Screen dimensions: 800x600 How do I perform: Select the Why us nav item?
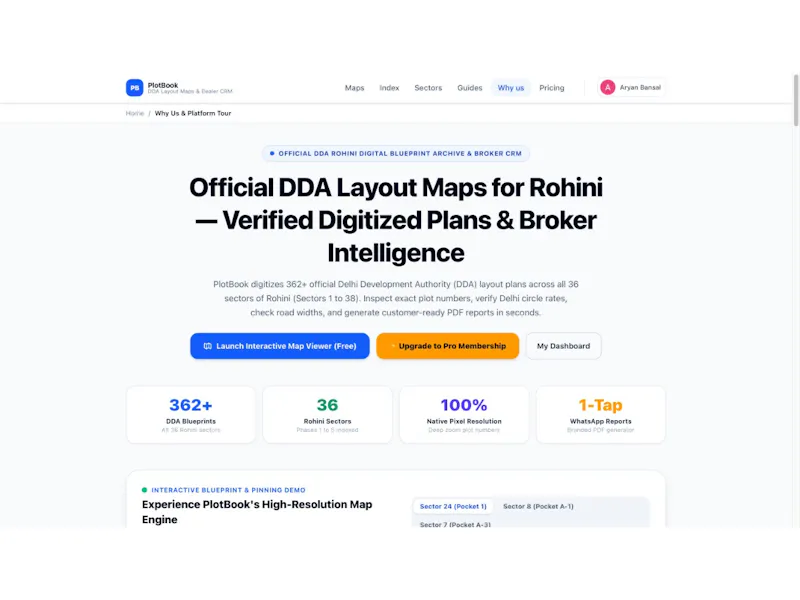[x=511, y=88]
